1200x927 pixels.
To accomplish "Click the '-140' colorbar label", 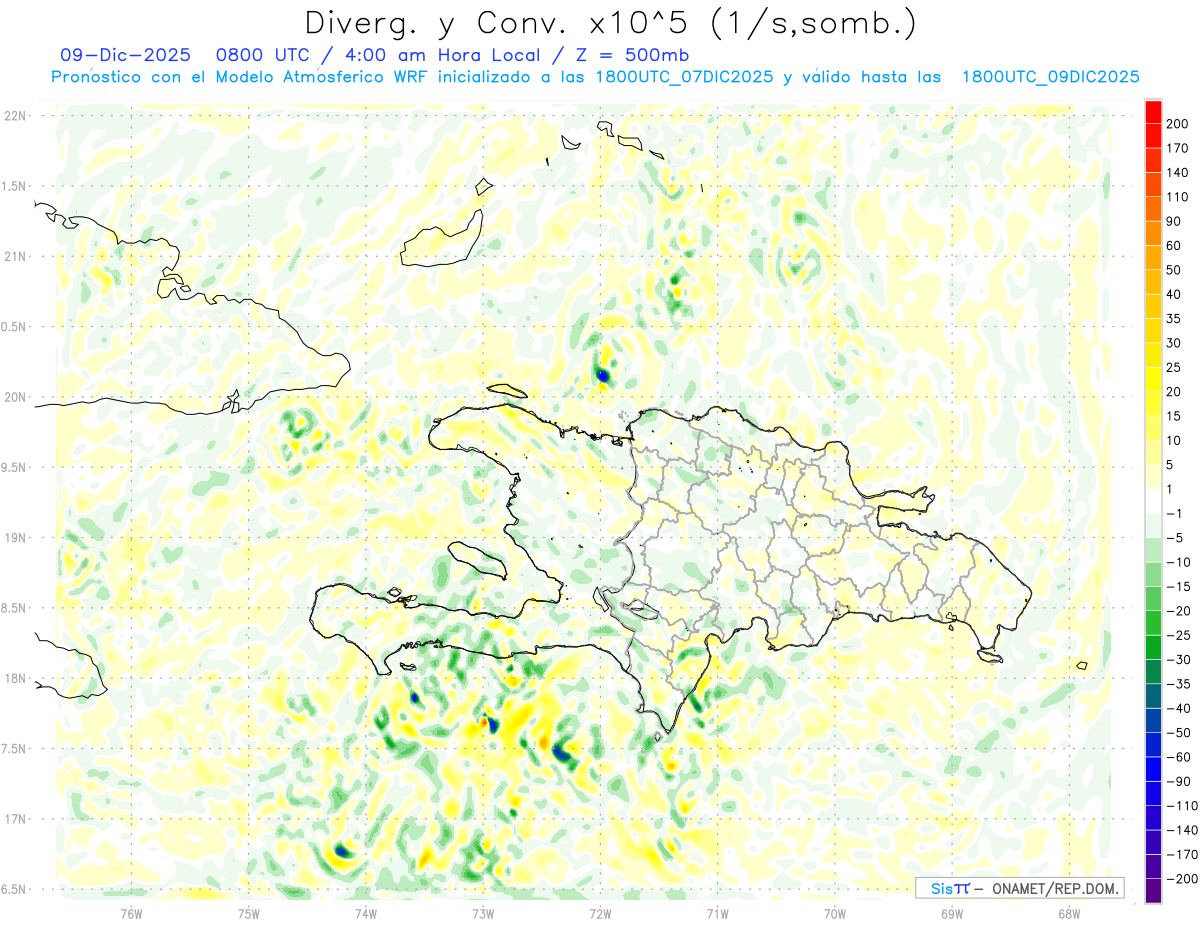I will (x=1180, y=830).
